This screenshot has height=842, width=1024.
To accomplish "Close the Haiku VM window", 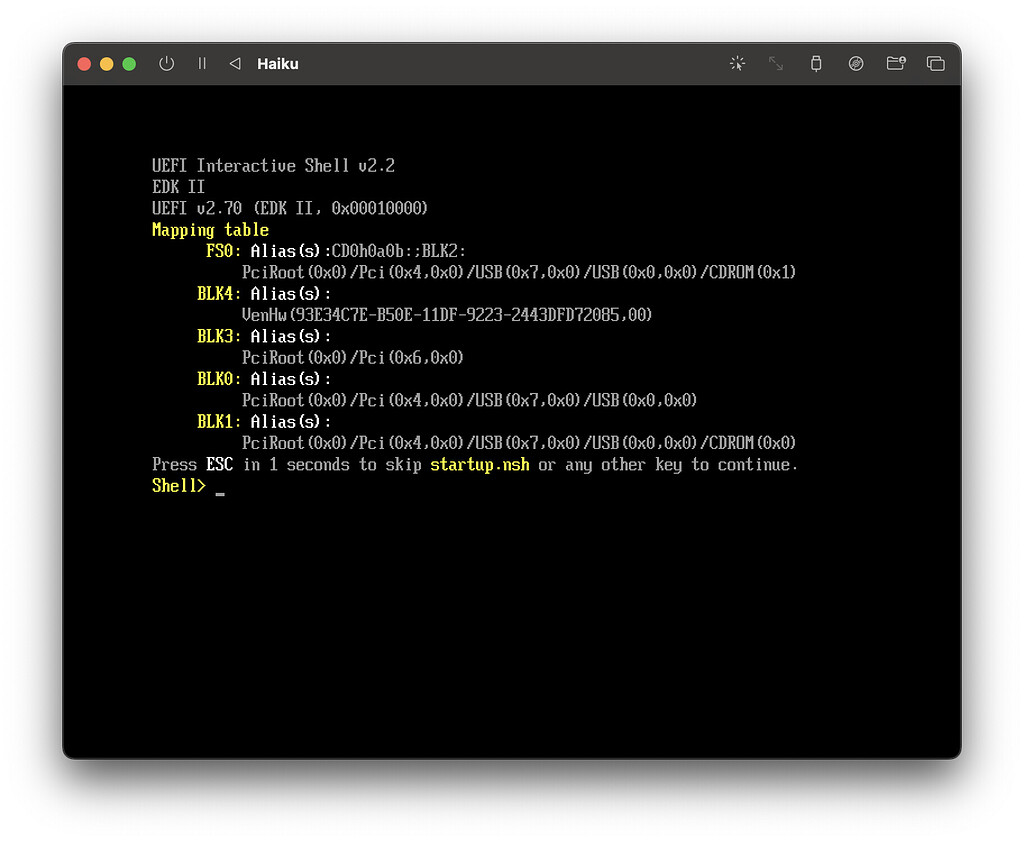I will (x=84, y=64).
